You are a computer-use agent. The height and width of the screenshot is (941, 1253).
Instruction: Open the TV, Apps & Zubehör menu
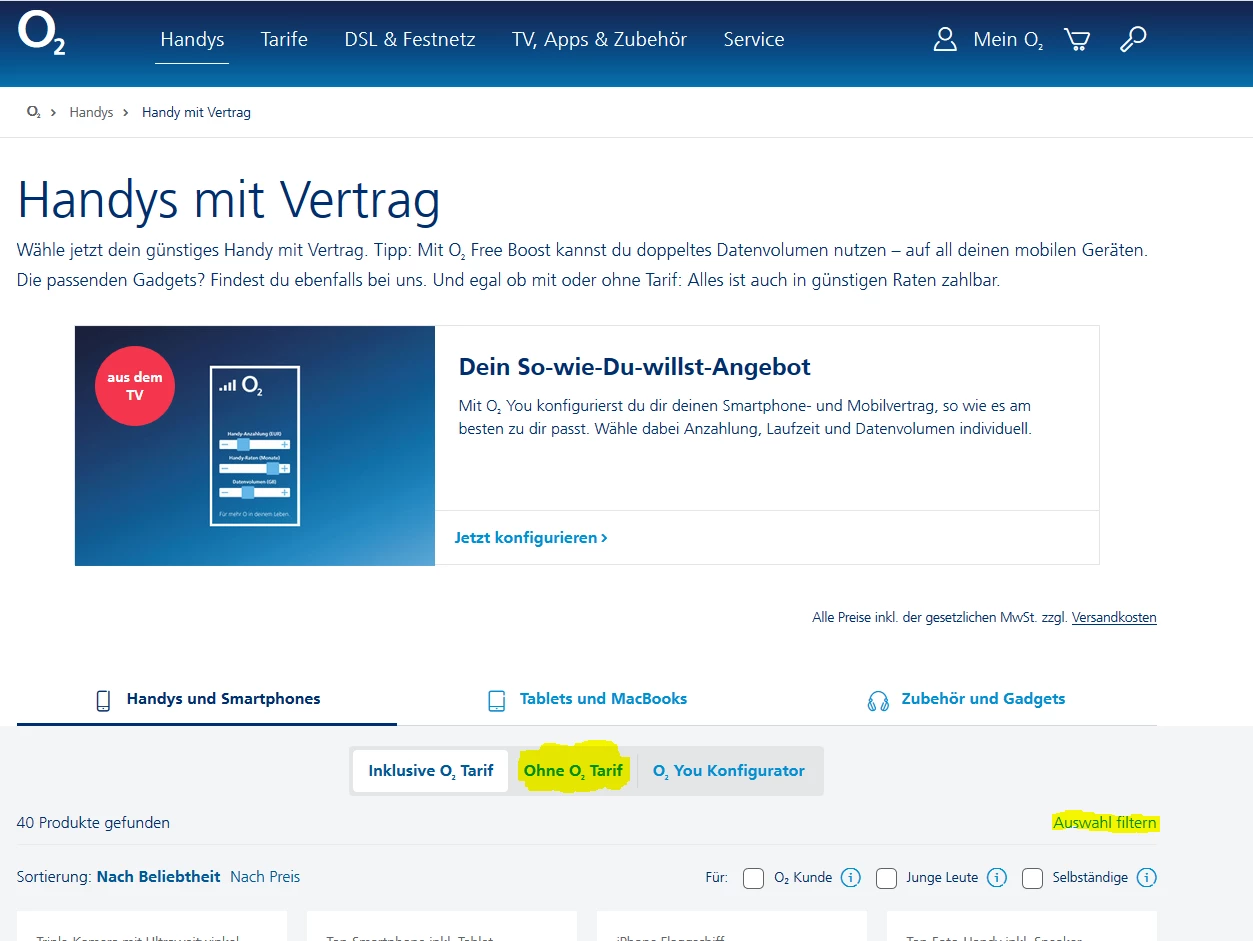[599, 40]
